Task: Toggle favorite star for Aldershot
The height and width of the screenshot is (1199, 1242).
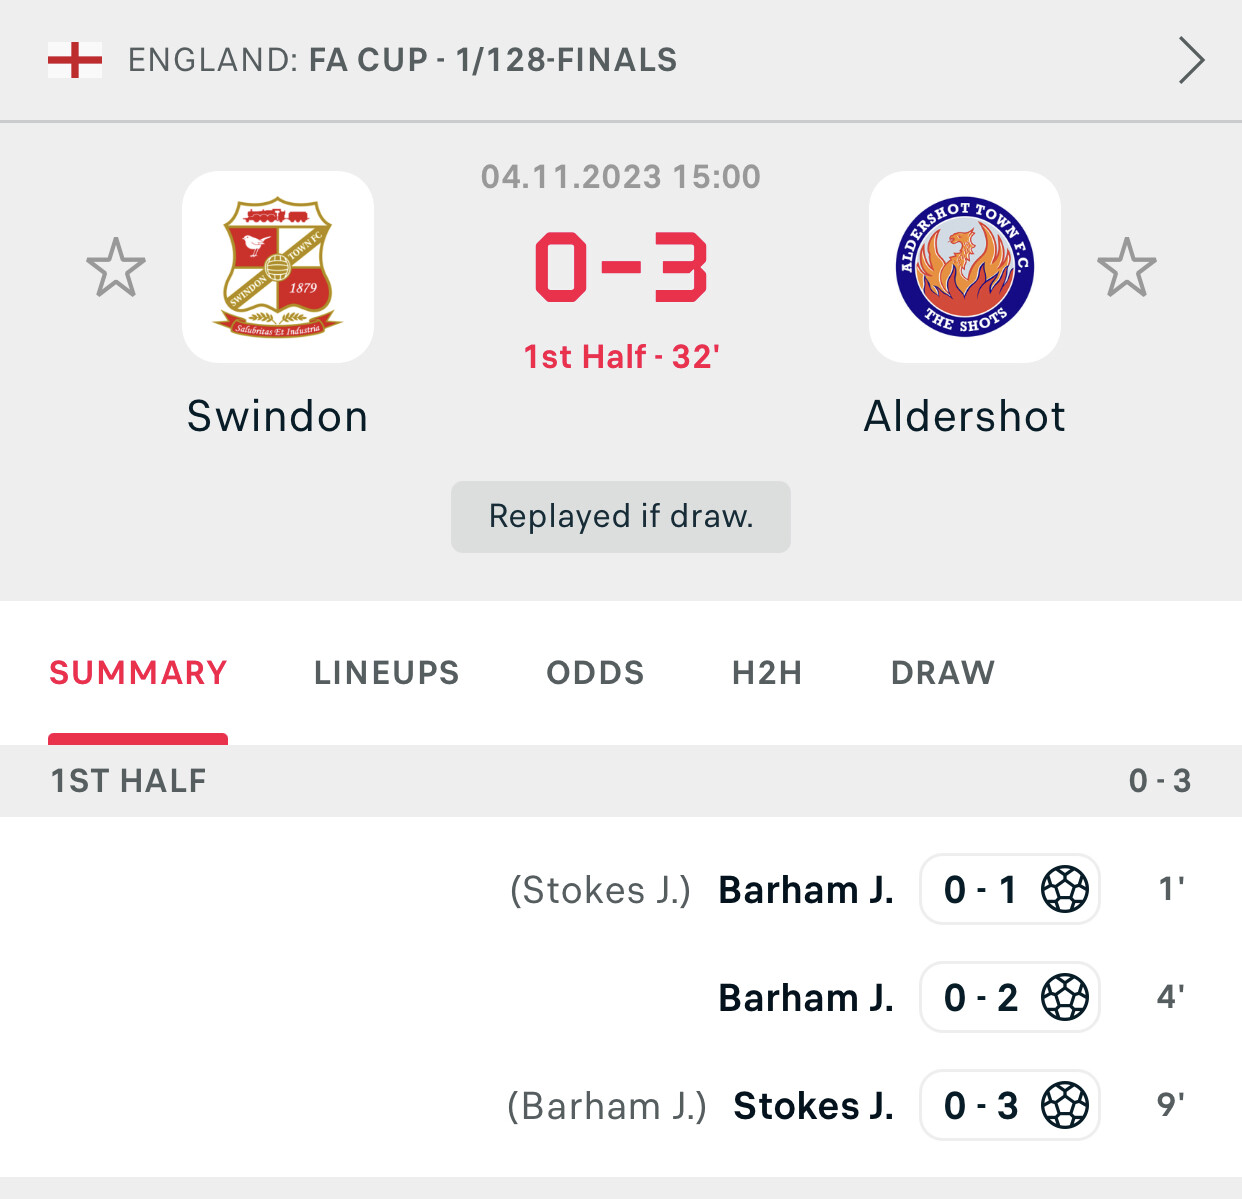Action: [1127, 267]
